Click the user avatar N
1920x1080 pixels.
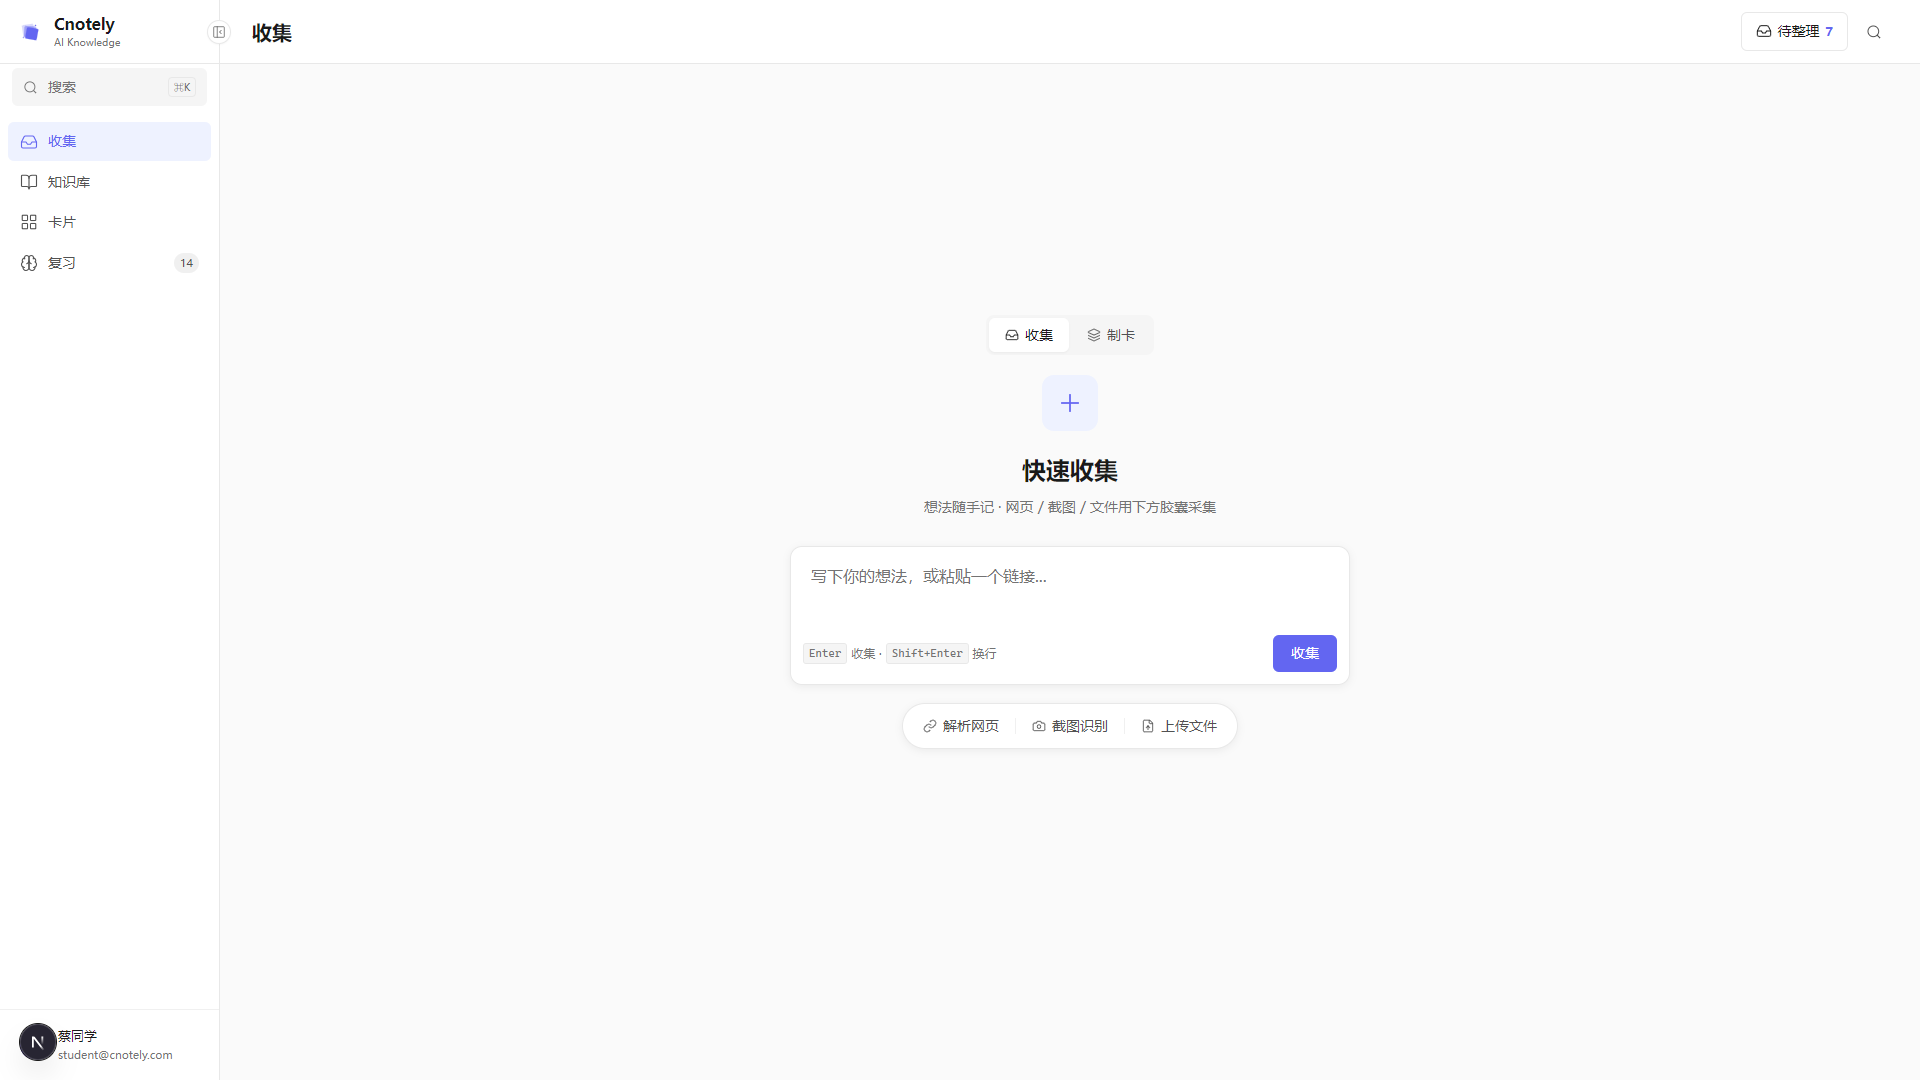(38, 1042)
